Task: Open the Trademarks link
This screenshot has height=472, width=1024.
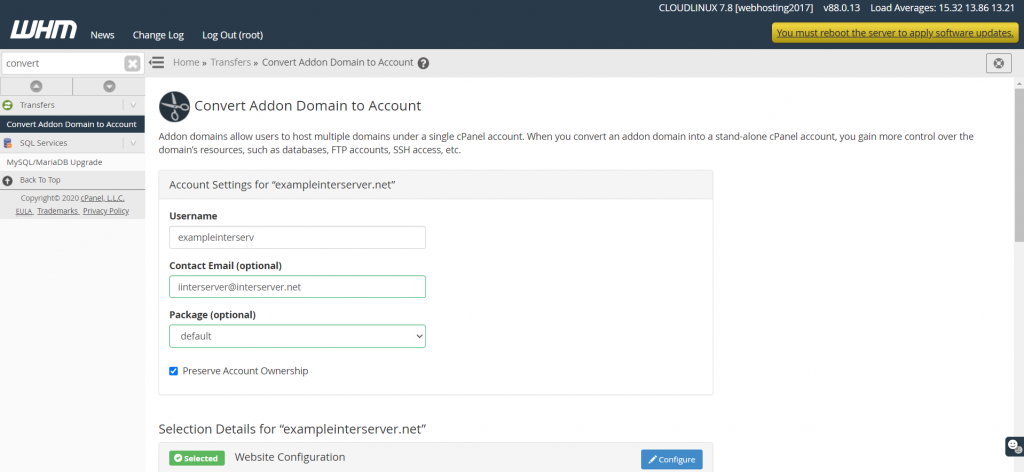Action: coord(57,212)
